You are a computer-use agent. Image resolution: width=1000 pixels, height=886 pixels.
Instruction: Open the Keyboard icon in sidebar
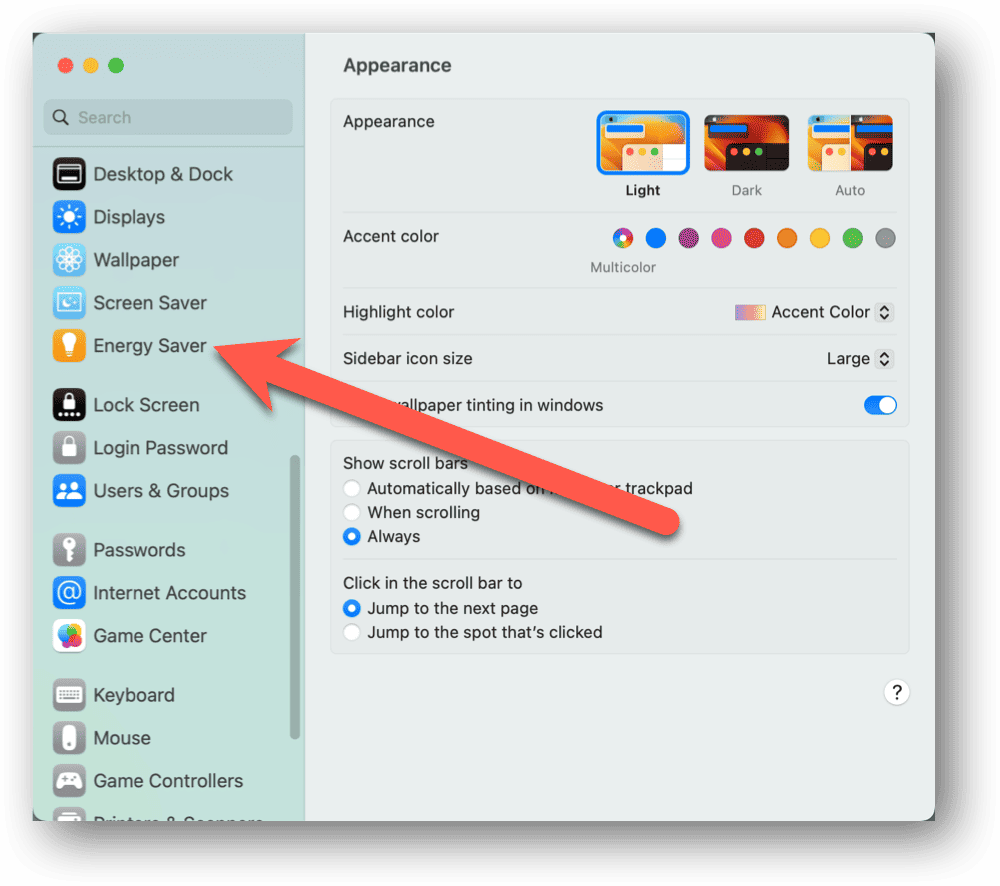click(69, 695)
